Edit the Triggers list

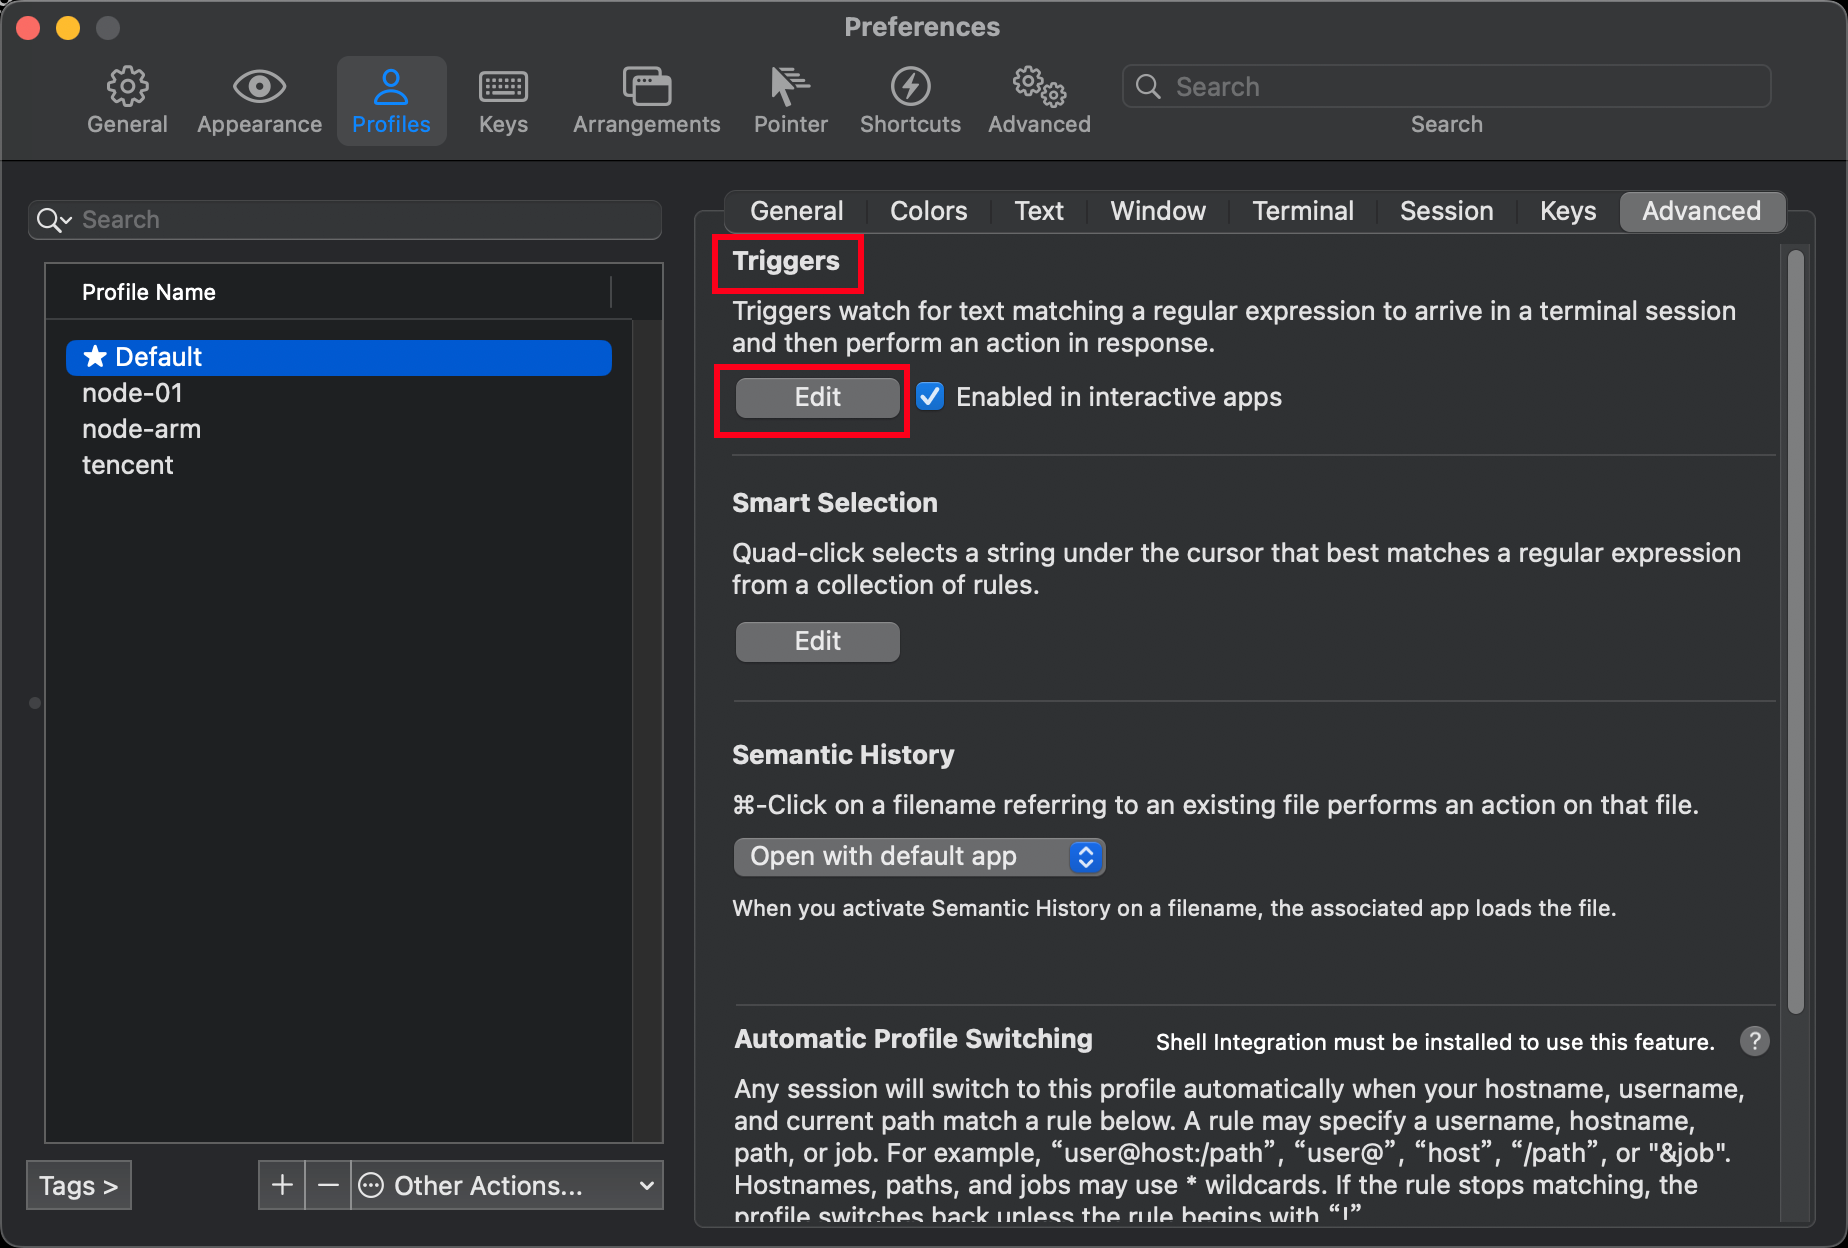click(816, 397)
